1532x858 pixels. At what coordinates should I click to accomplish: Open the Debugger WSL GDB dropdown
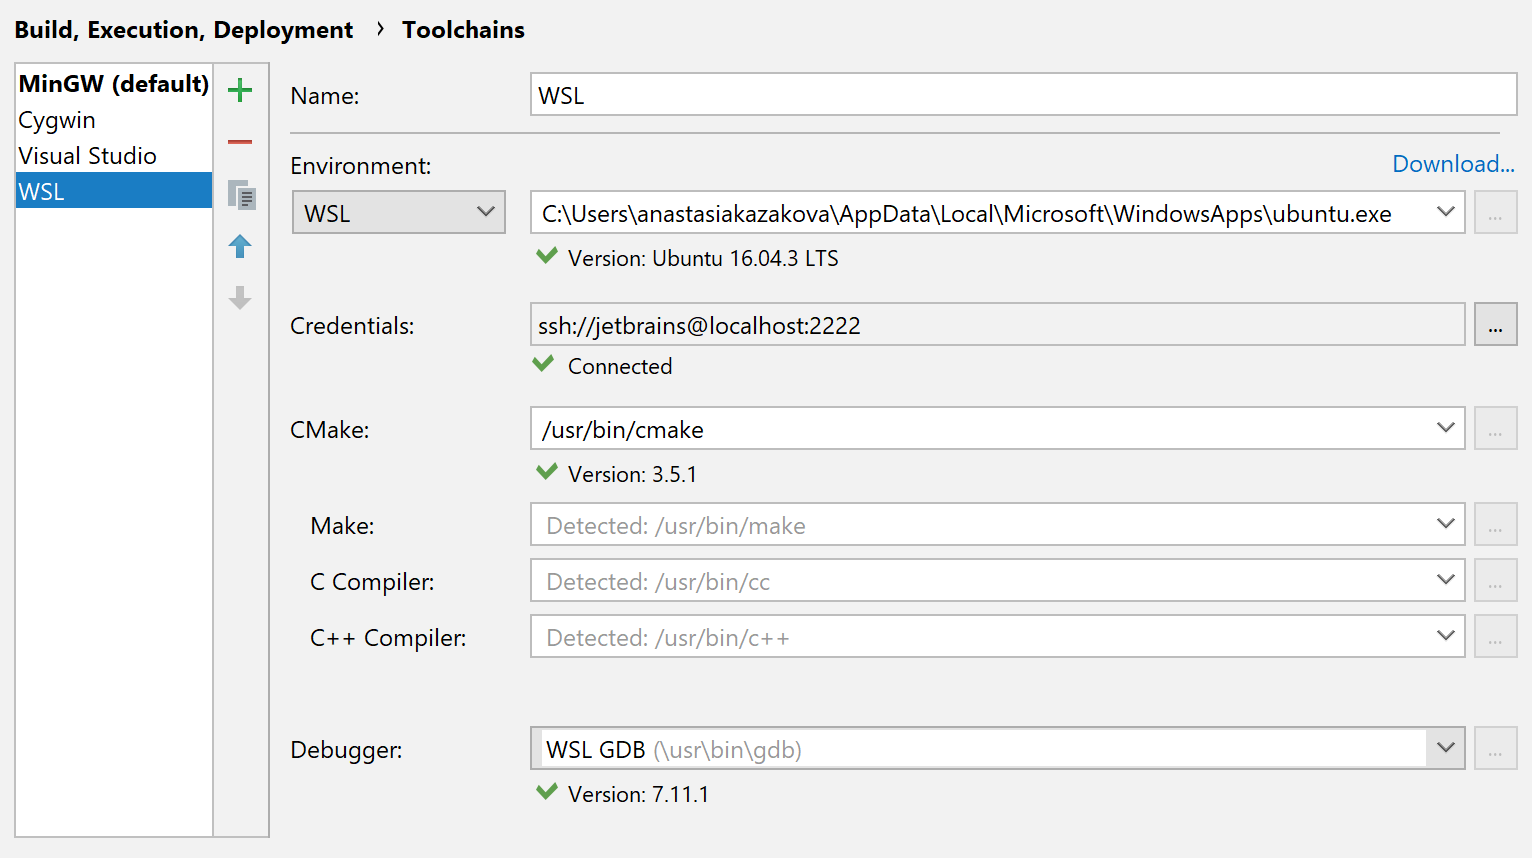coord(1445,749)
